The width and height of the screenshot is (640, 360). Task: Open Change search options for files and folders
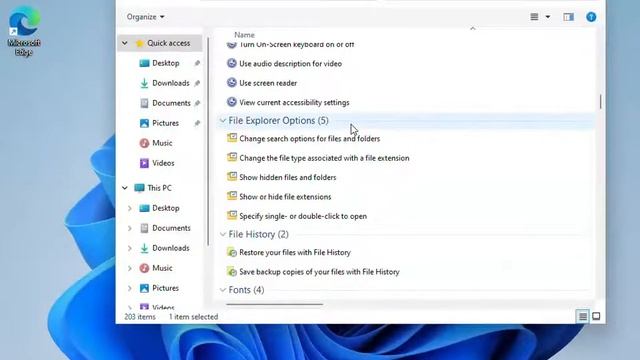tap(309, 139)
